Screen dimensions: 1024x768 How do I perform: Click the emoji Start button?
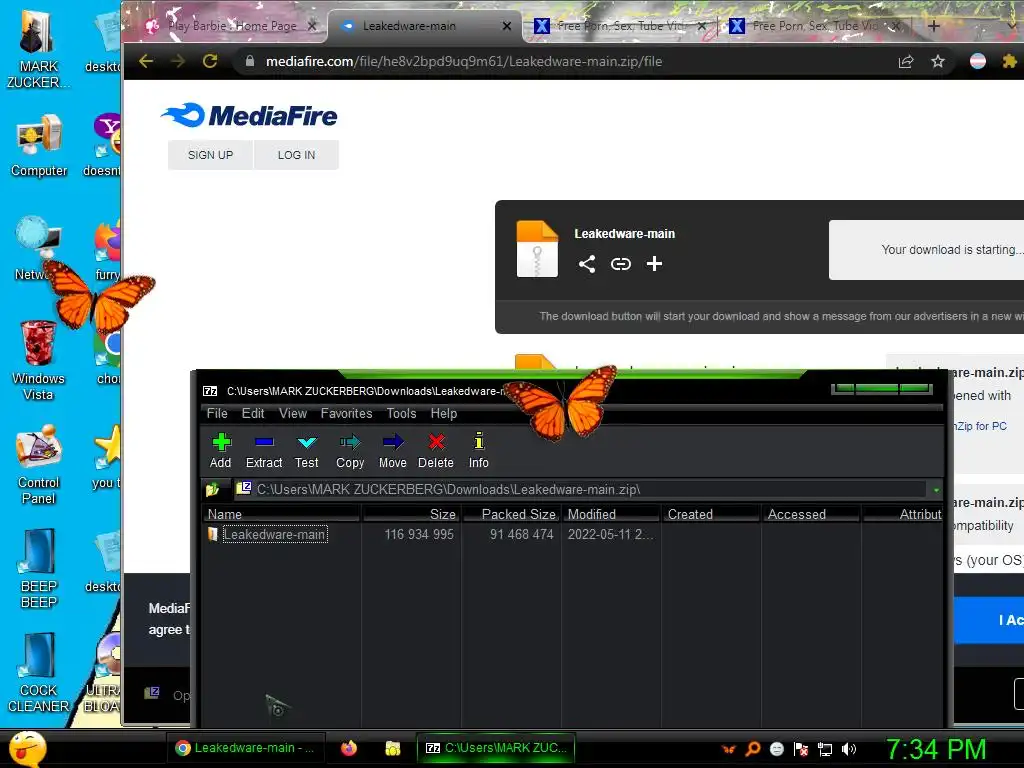27,748
